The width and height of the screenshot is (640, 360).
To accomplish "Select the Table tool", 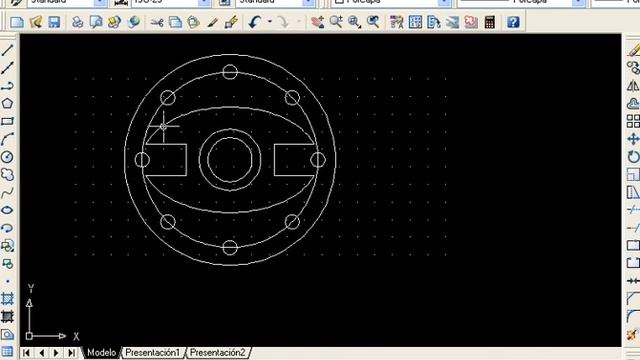I will 7,352.
